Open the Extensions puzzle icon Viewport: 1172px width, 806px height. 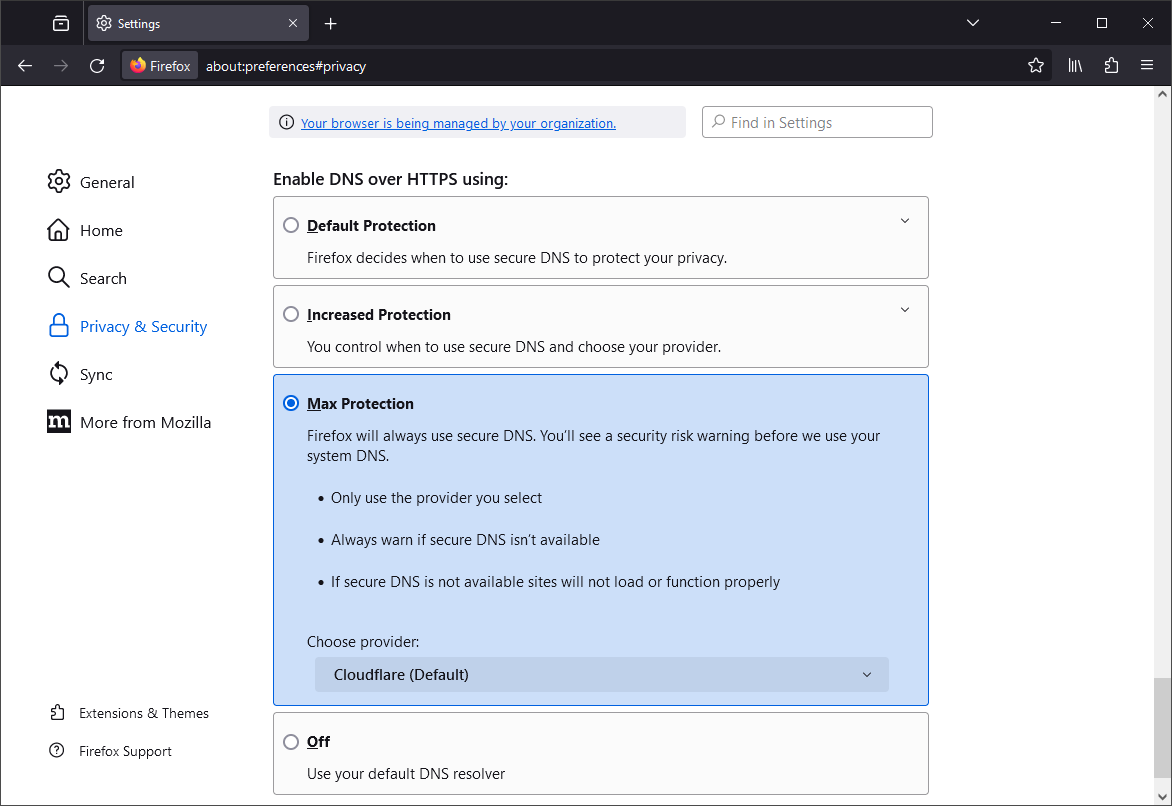tap(1111, 66)
